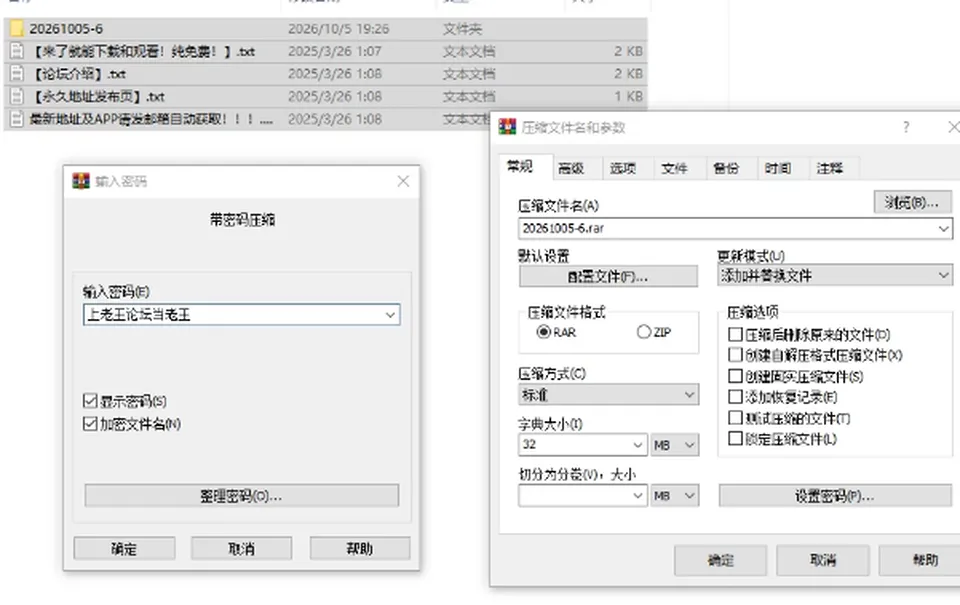Enable 创建自解压格式压缩文件 checkbox
Image resolution: width=960 pixels, height=605 pixels.
click(x=735, y=355)
